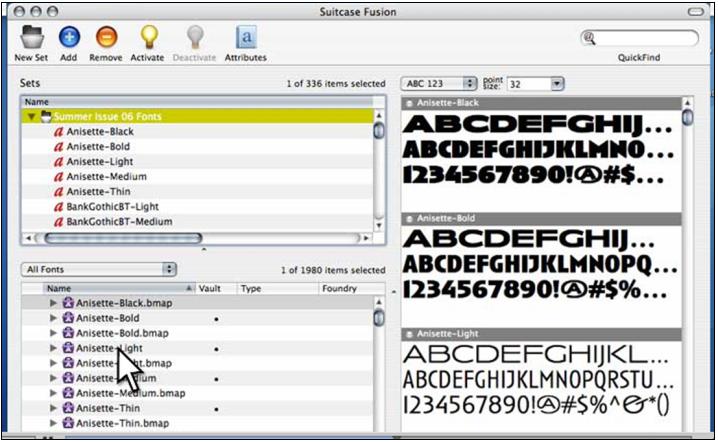
Task: Click the preview pane vertical scroll thumb
Action: 687,117
